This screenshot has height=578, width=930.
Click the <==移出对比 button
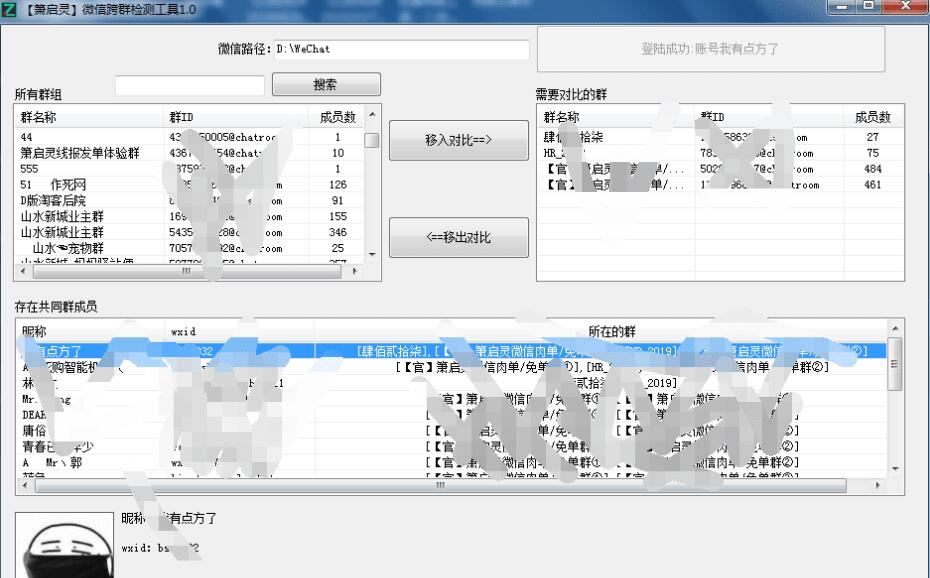pyautogui.click(x=458, y=238)
